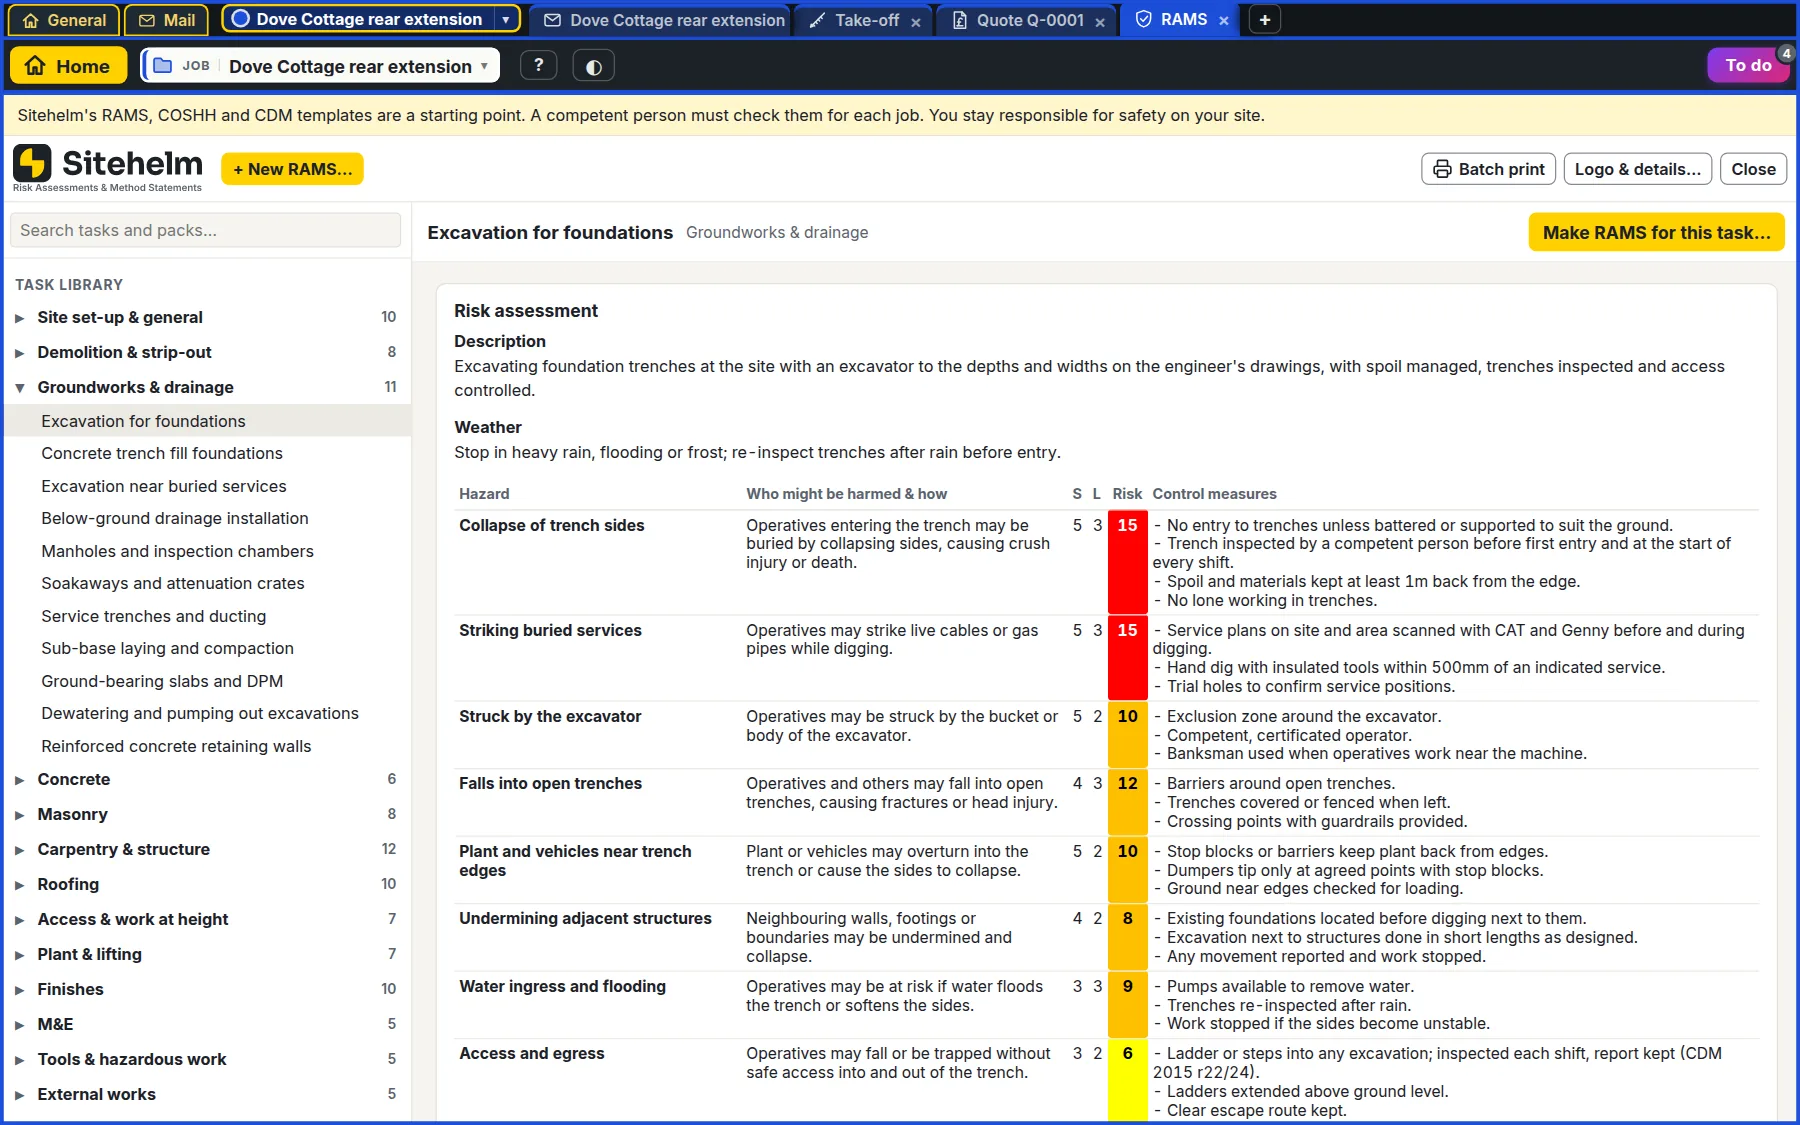Open the Dove Cottage workspace dropdown arrow
This screenshot has height=1125, width=1800.
[506, 19]
